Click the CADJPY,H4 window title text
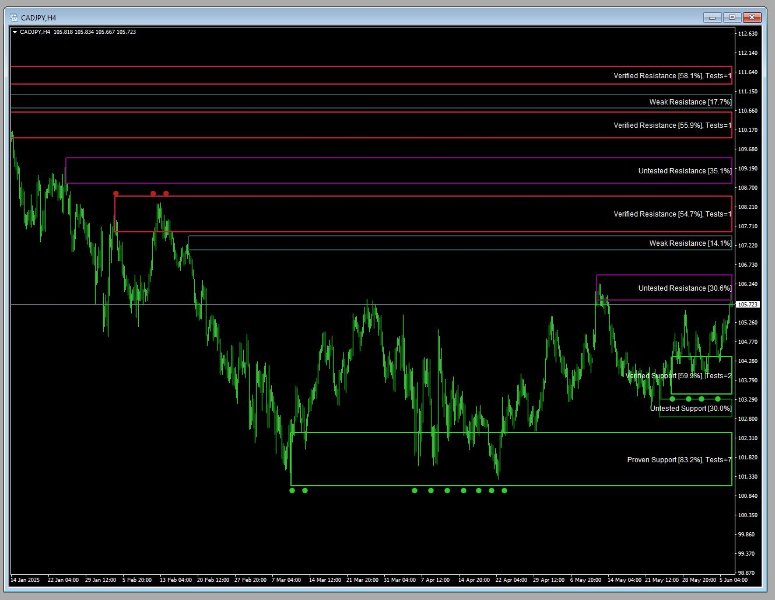The height and width of the screenshot is (600, 775). point(39,18)
